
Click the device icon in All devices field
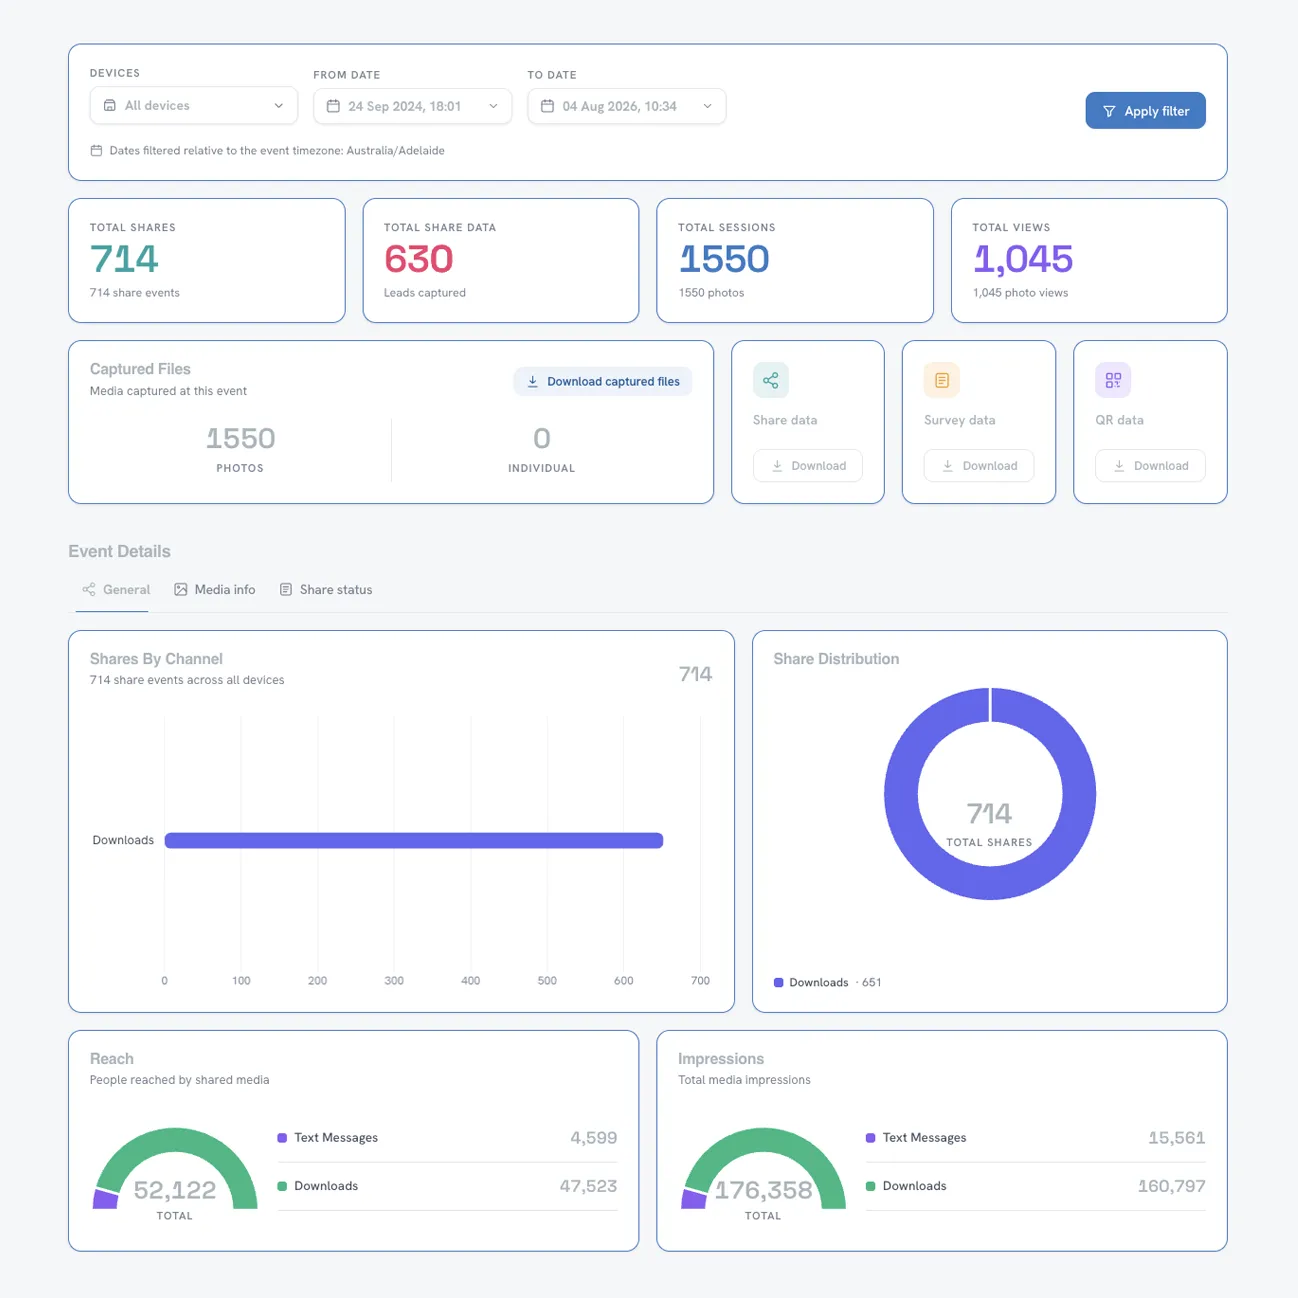click(110, 105)
